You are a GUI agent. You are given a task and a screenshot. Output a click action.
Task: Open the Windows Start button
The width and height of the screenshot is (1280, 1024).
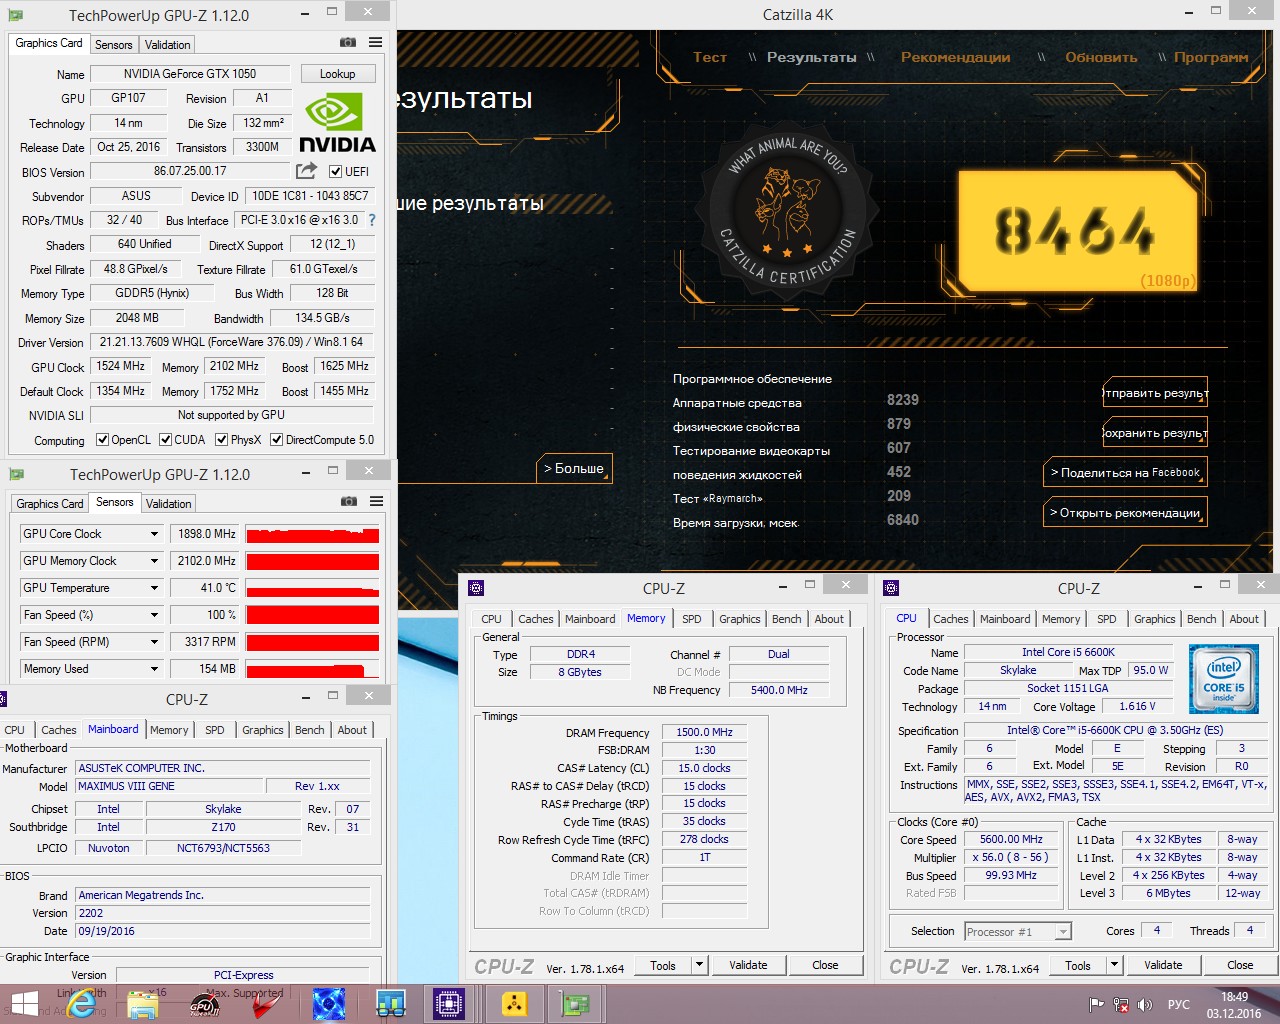[22, 1004]
